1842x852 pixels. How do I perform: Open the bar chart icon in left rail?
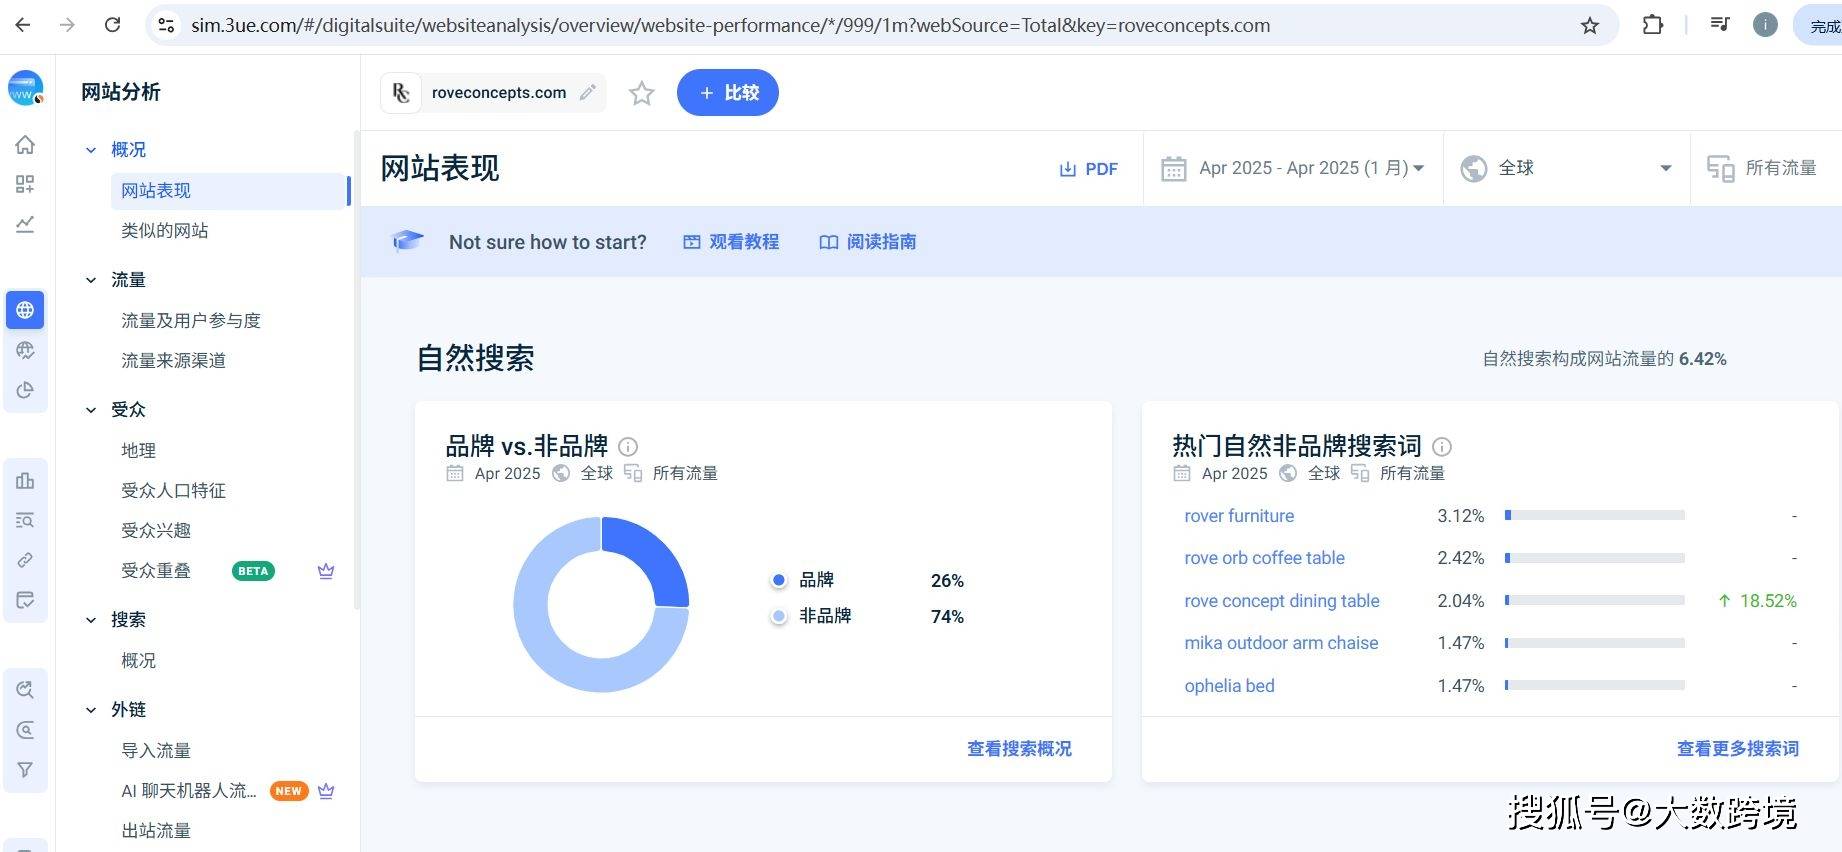25,480
